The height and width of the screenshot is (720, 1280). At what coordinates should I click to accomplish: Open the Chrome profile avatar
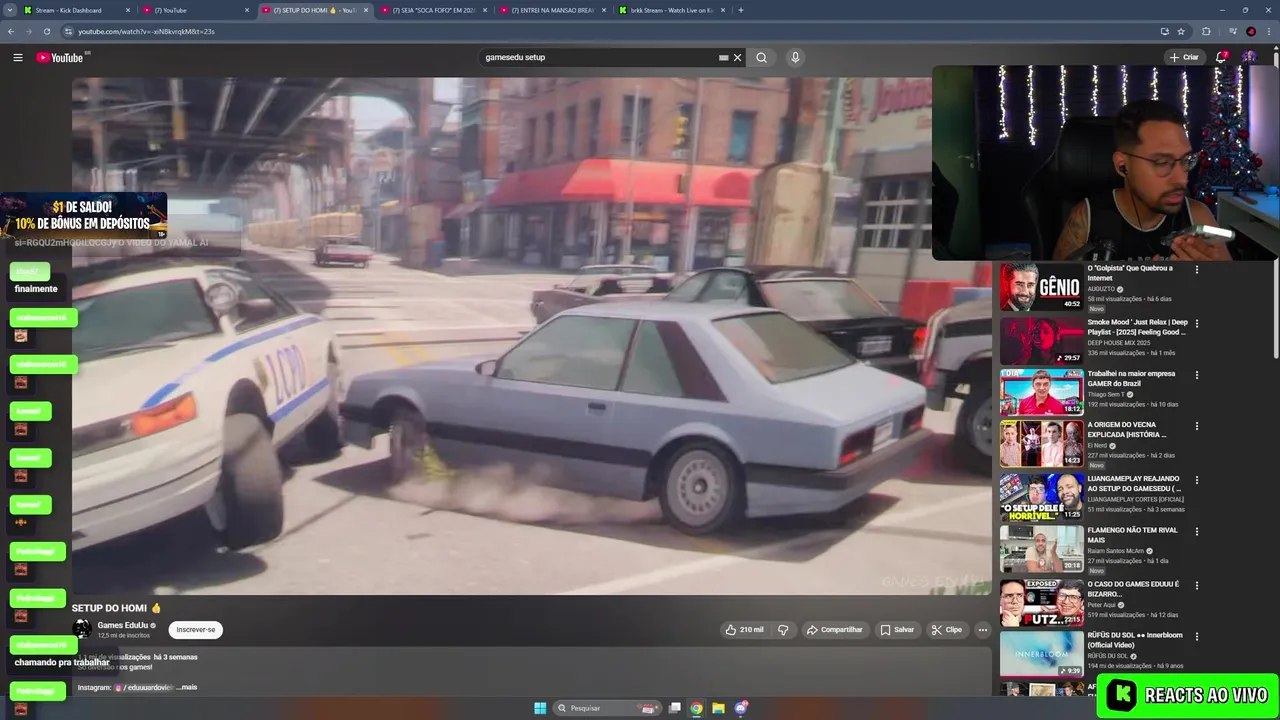[1251, 31]
